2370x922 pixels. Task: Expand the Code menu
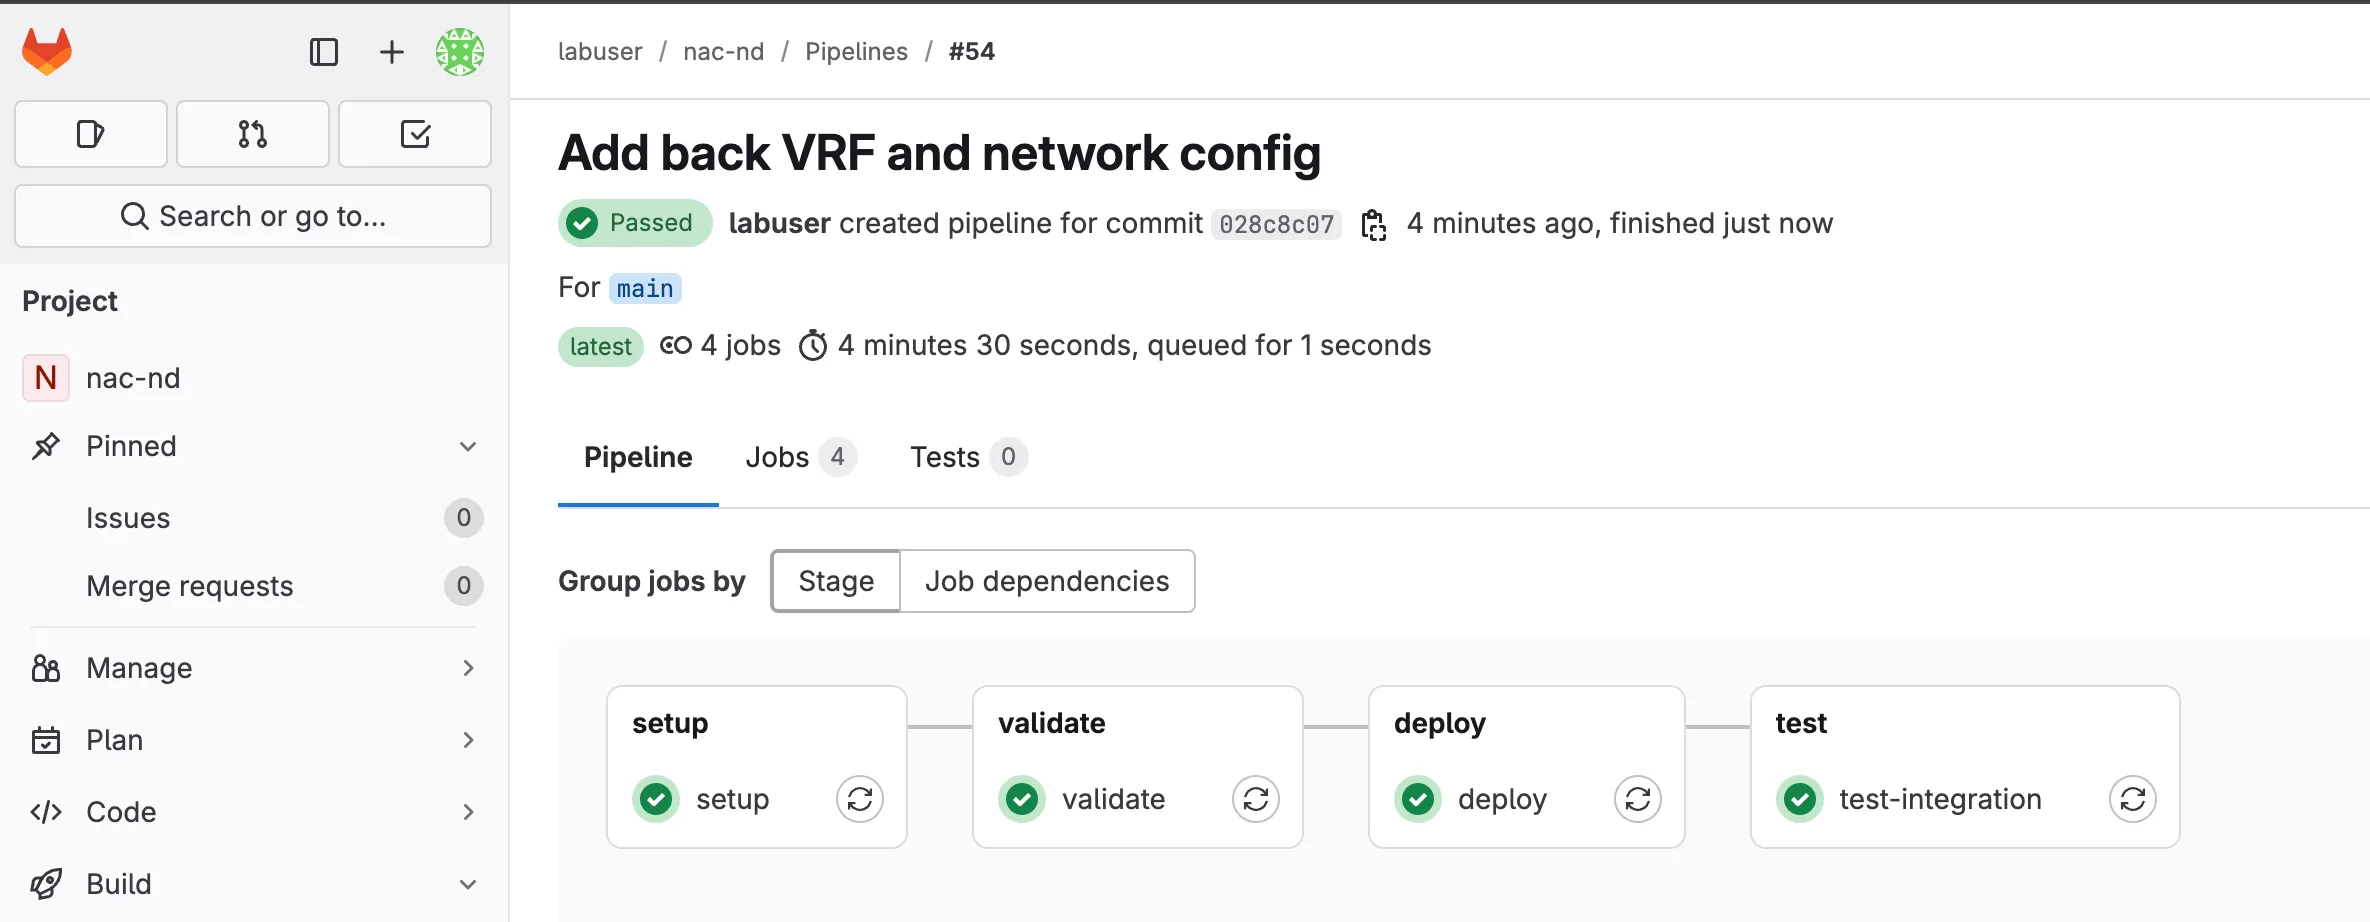point(468,812)
